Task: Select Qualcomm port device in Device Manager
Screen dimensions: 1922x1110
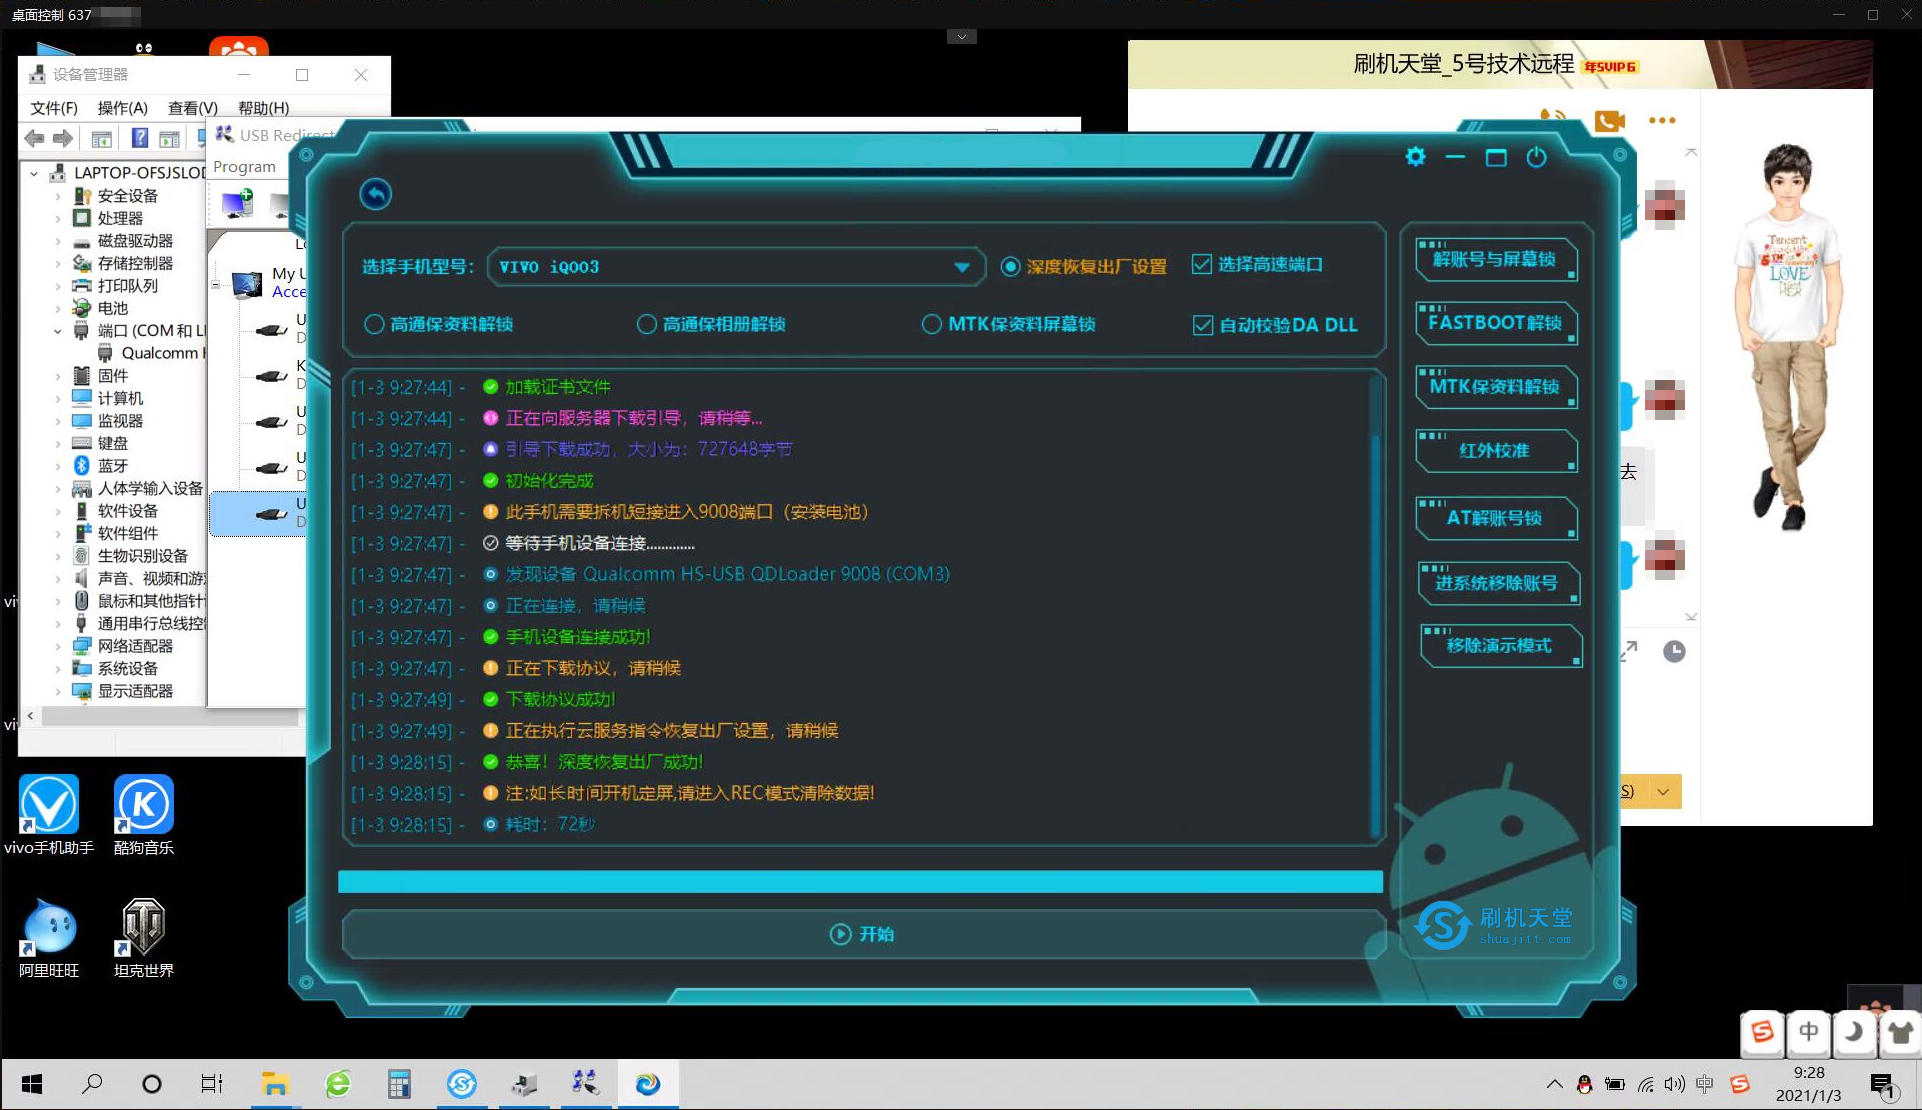Action: coord(149,353)
